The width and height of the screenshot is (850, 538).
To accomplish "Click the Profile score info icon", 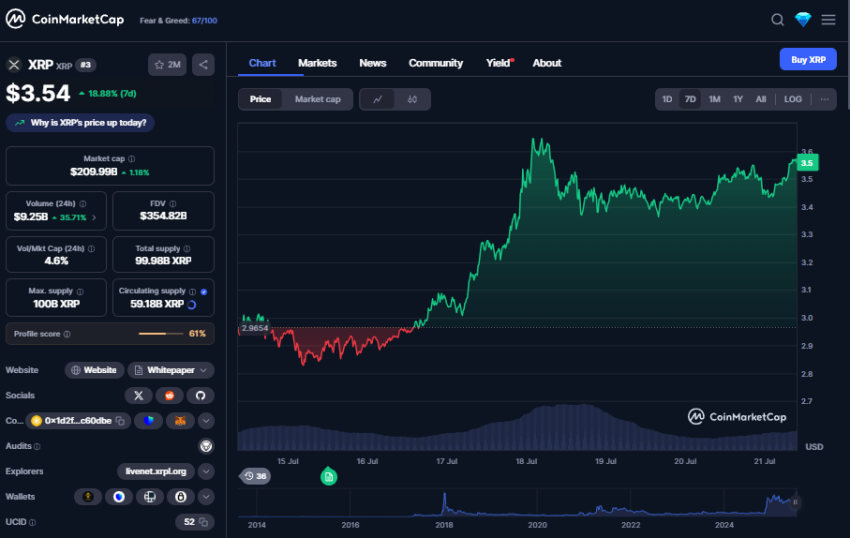I will (67, 334).
